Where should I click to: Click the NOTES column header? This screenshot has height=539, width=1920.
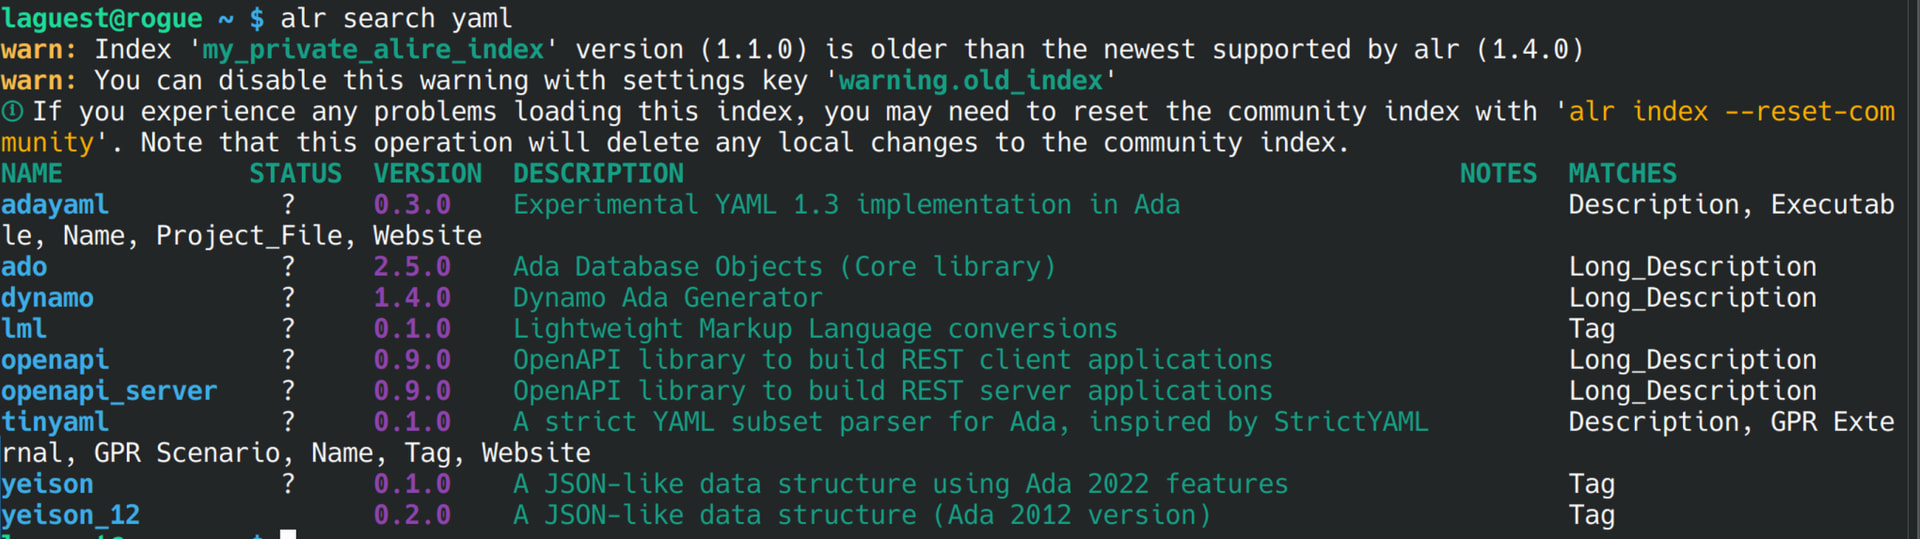1498,174
